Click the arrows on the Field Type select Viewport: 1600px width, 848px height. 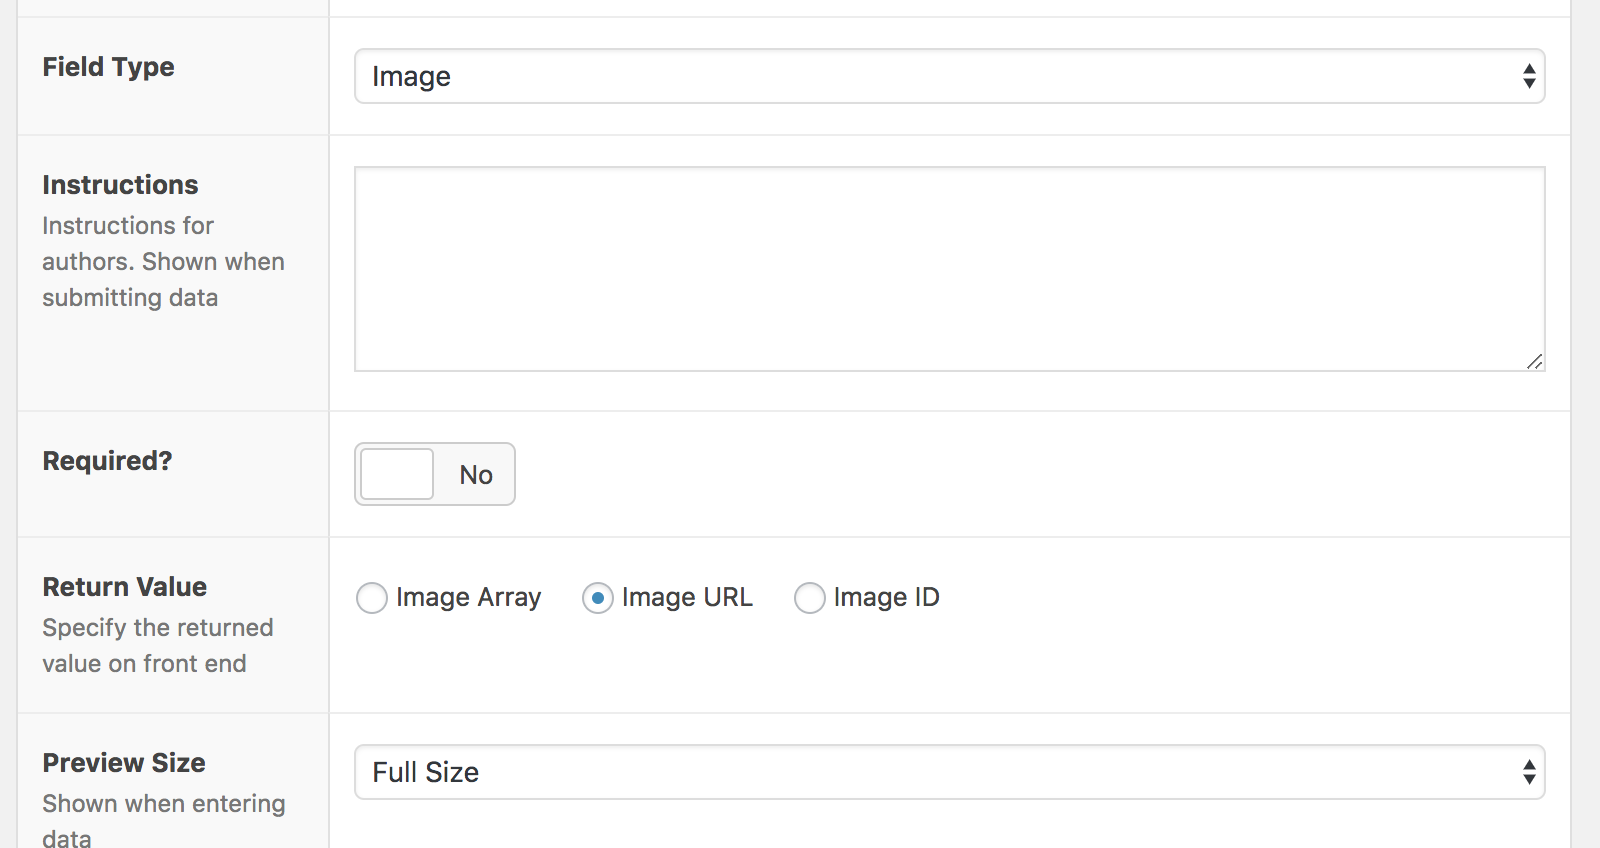pyautogui.click(x=1529, y=76)
